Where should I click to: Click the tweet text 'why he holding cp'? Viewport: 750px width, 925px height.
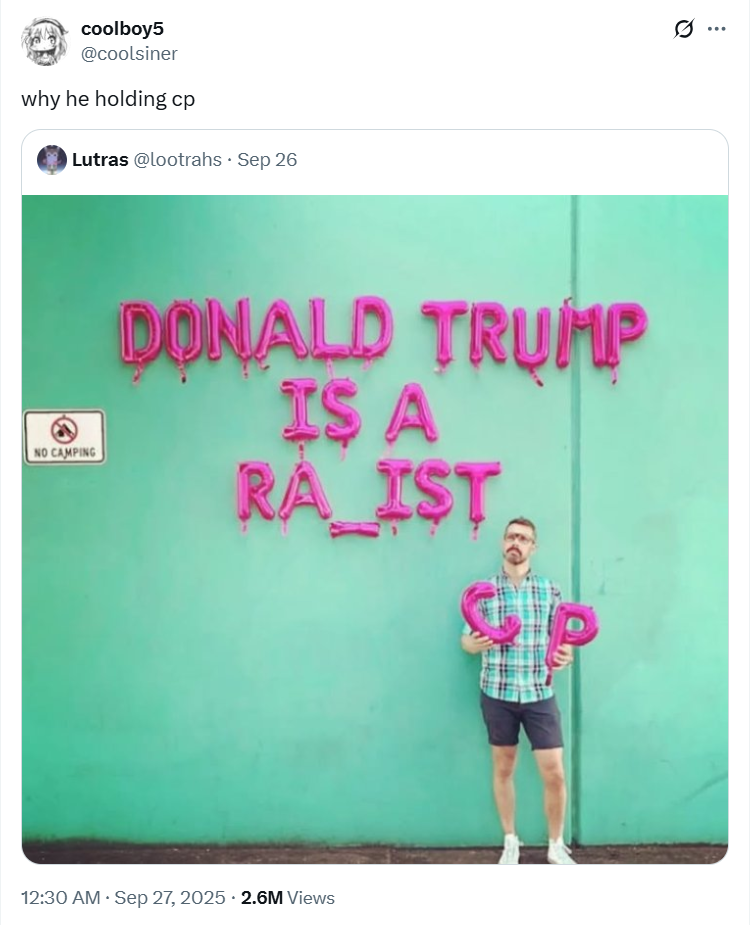point(108,99)
